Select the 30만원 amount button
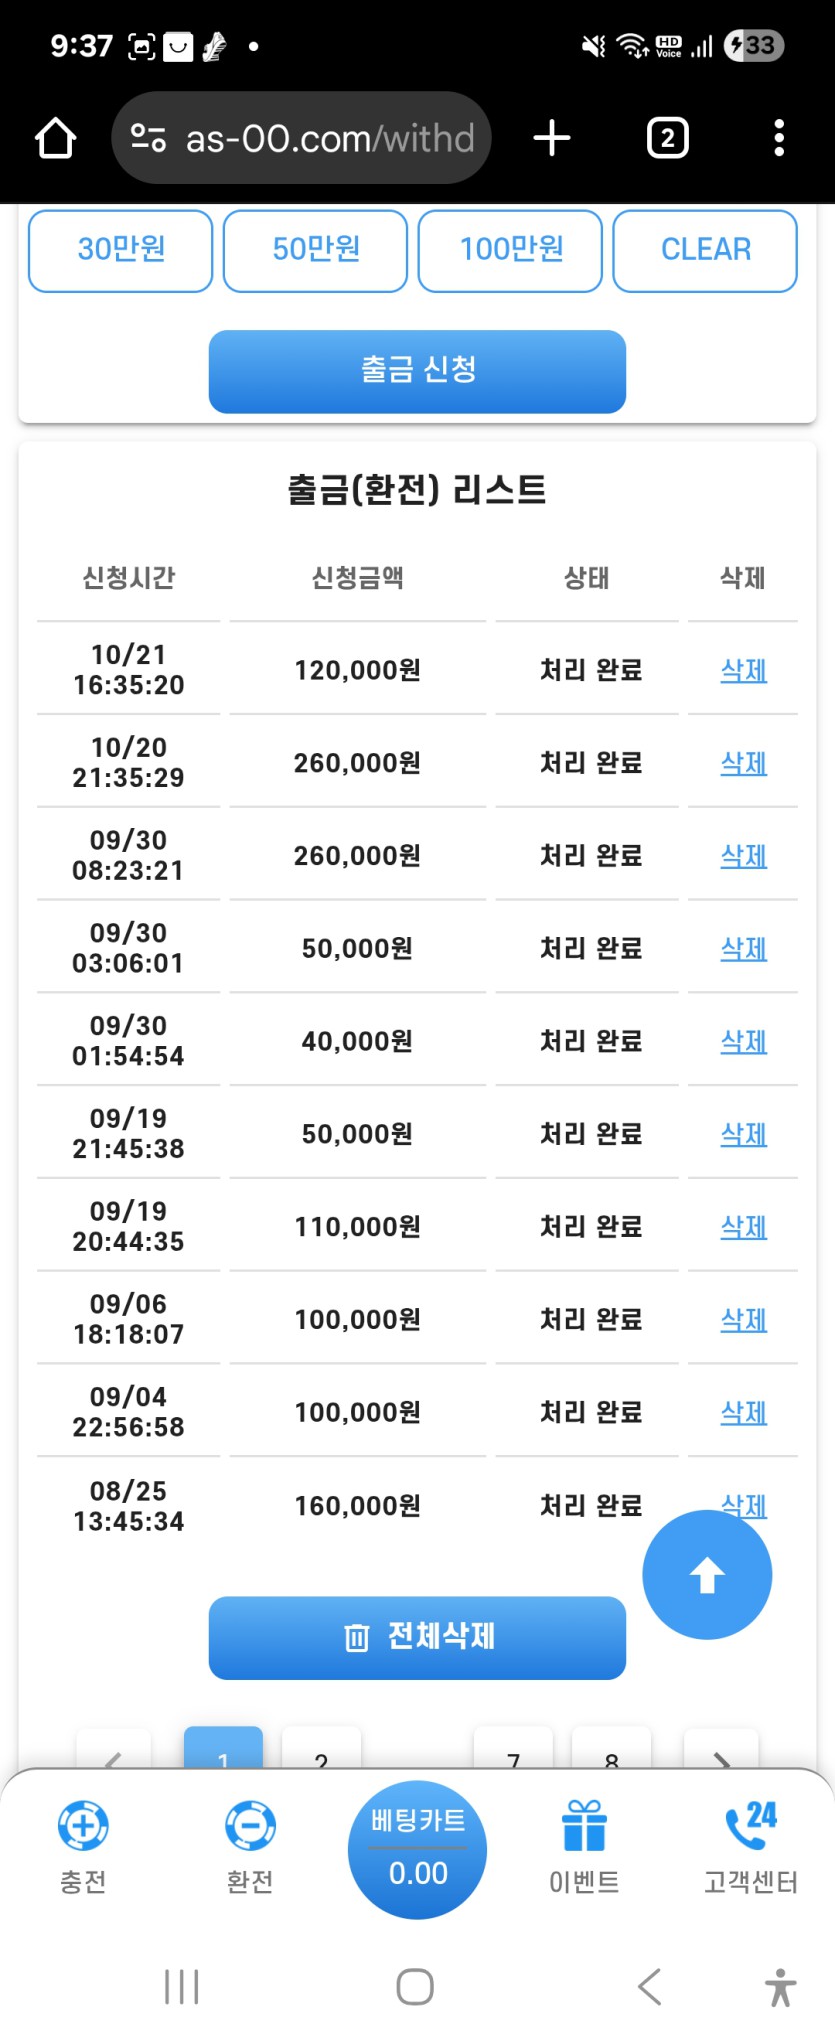This screenshot has width=835, height=2041. pyautogui.click(x=121, y=250)
